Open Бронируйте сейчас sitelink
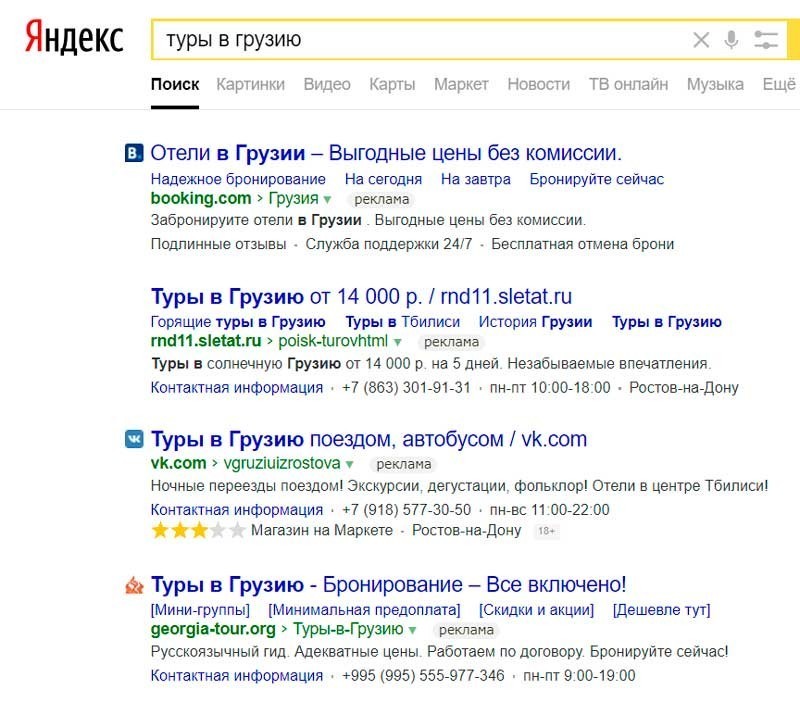Screen dimensions: 800x702 (x=596, y=179)
